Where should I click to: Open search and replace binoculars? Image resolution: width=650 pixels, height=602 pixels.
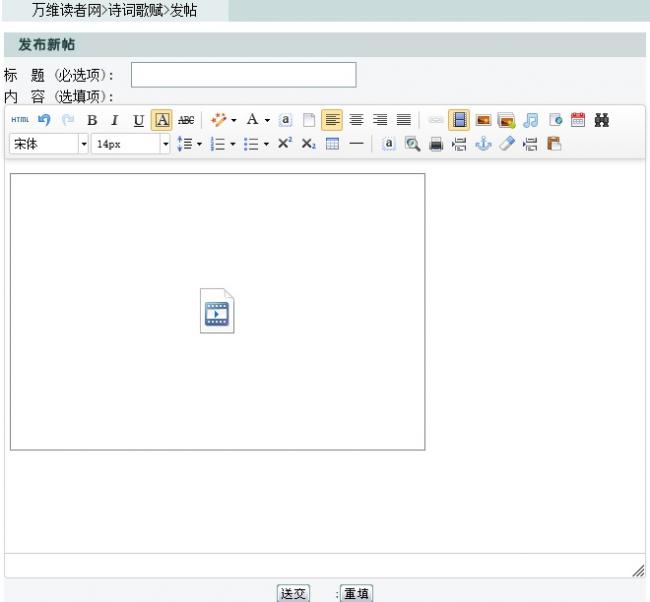pyautogui.click(x=601, y=120)
